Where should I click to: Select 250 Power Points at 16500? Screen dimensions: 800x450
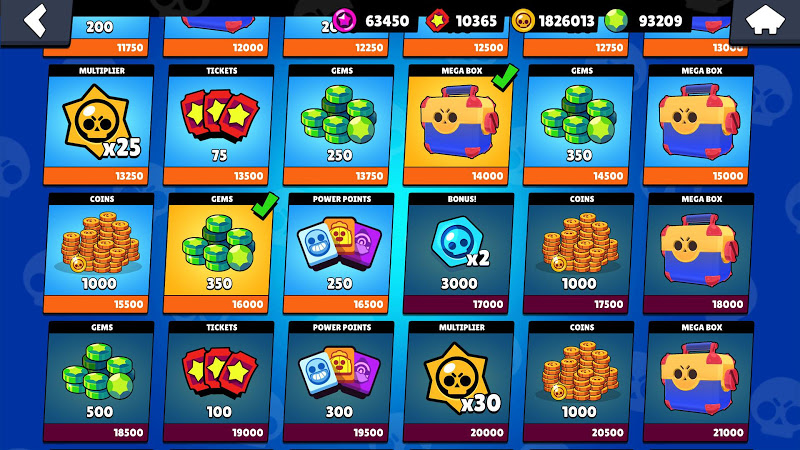(x=339, y=253)
